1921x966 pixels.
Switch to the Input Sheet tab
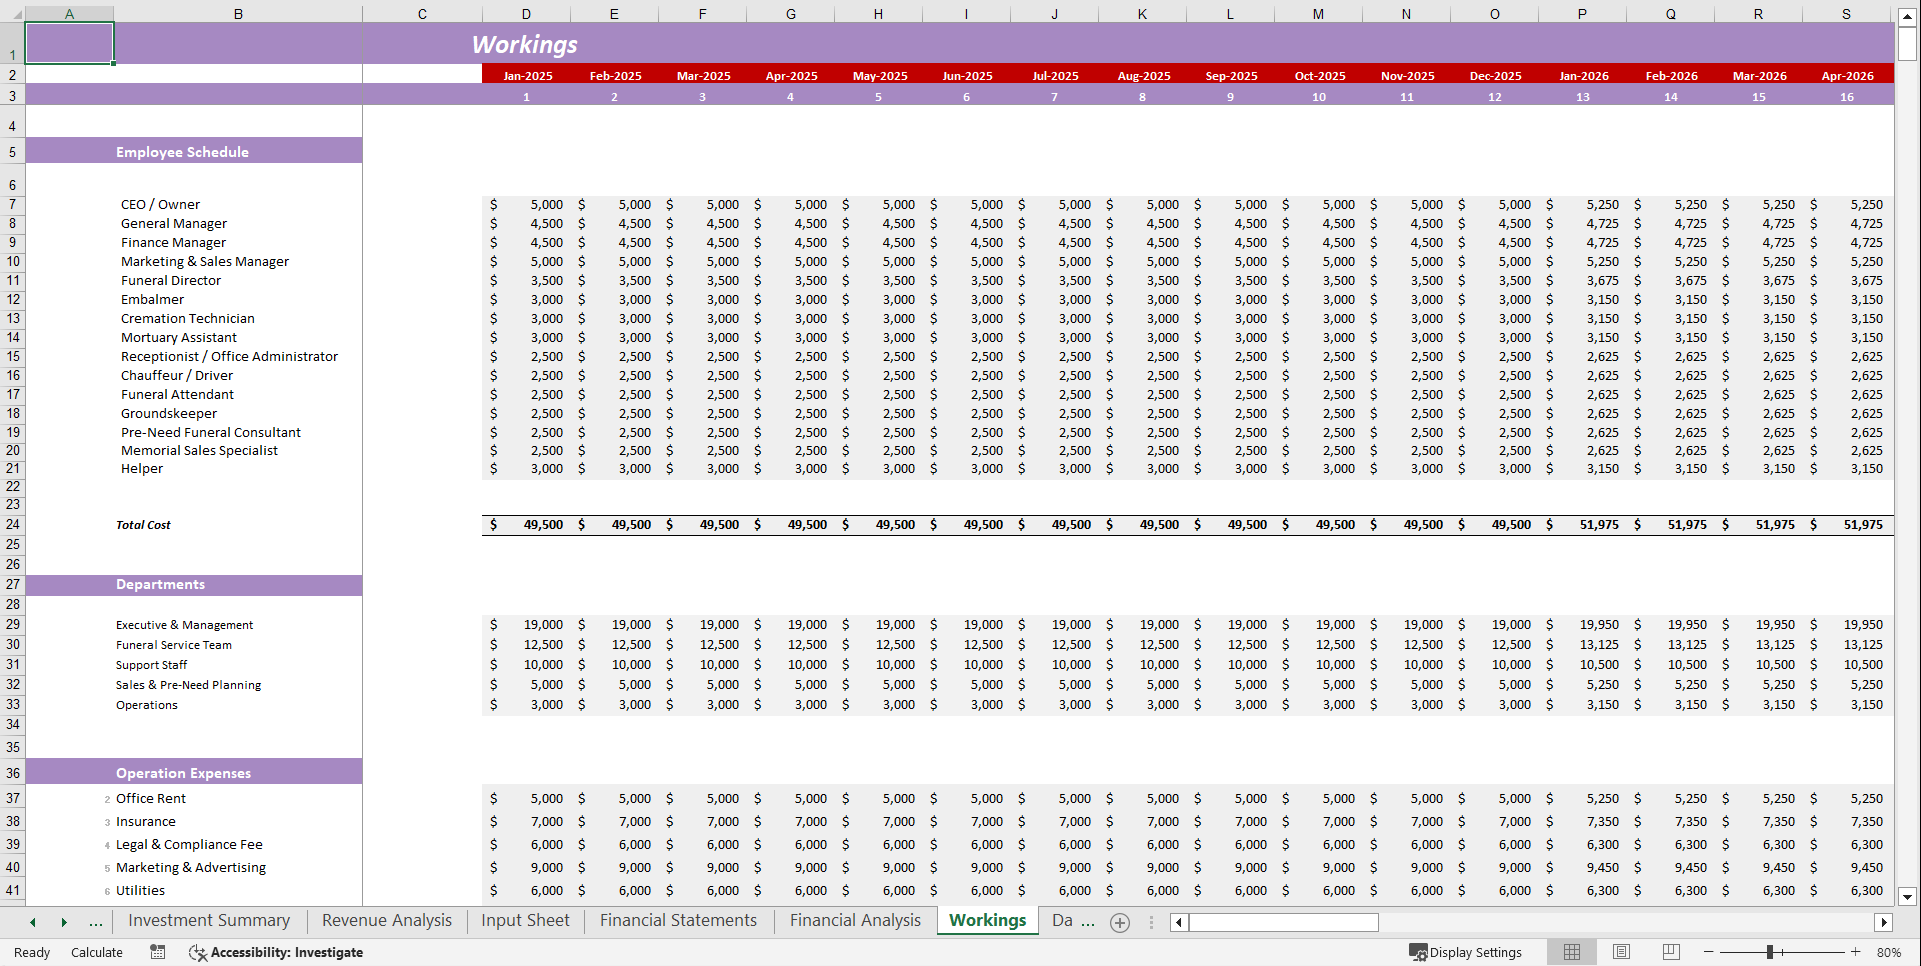(524, 920)
